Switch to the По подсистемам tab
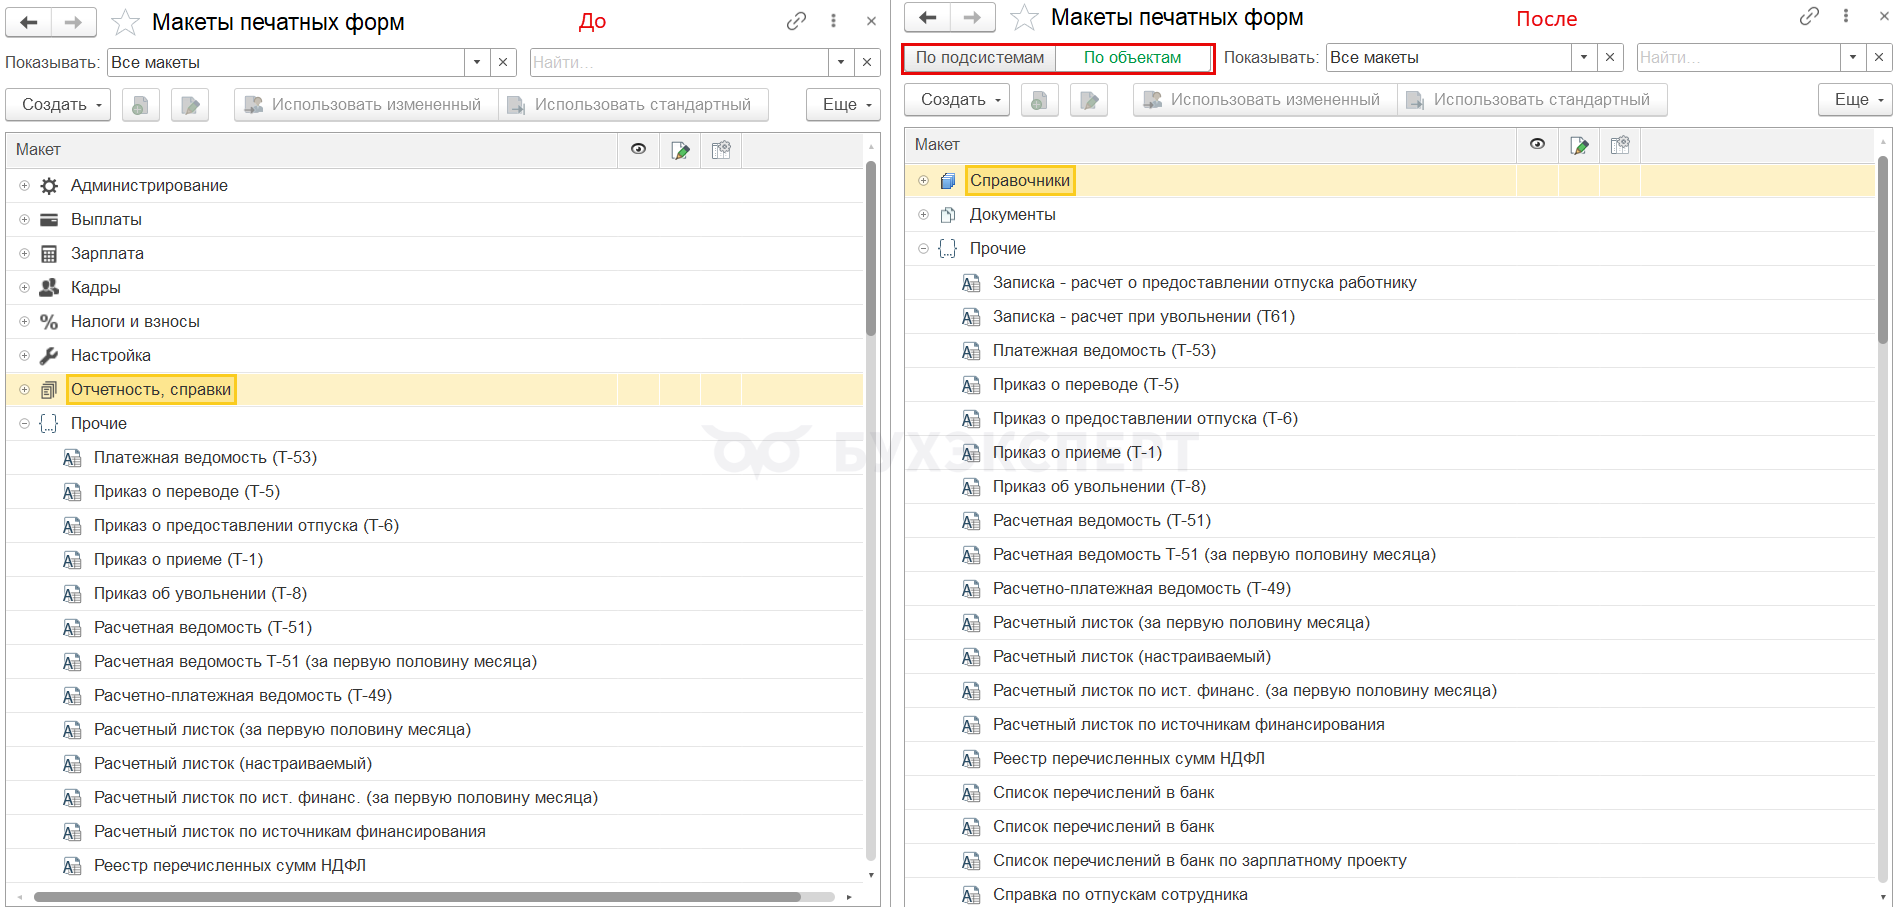This screenshot has width=1900, height=907. tap(980, 57)
